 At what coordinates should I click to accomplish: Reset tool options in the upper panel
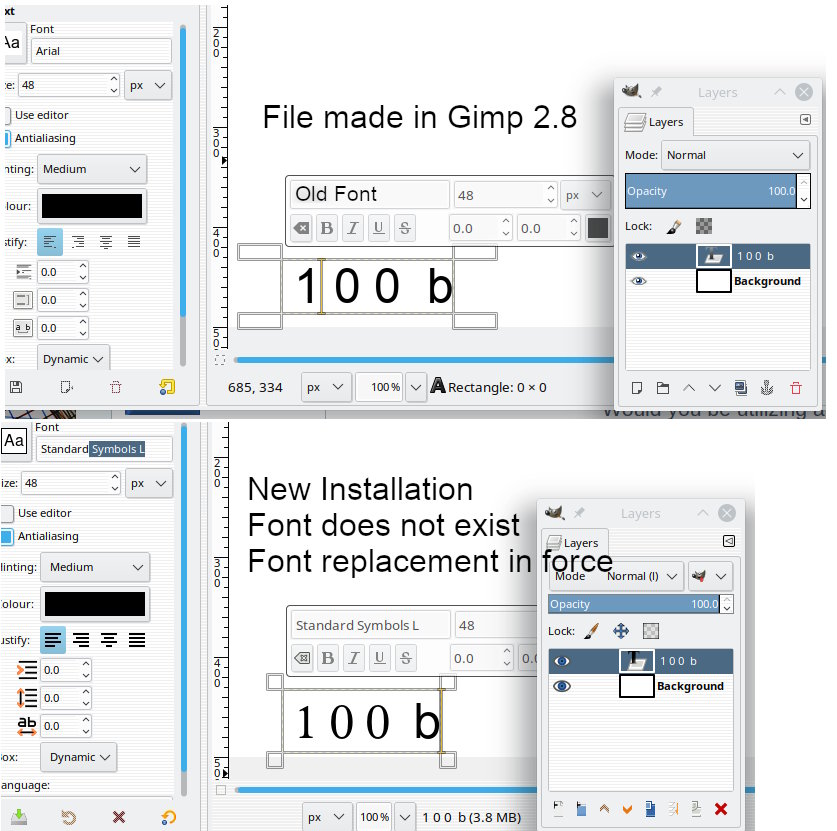point(167,387)
